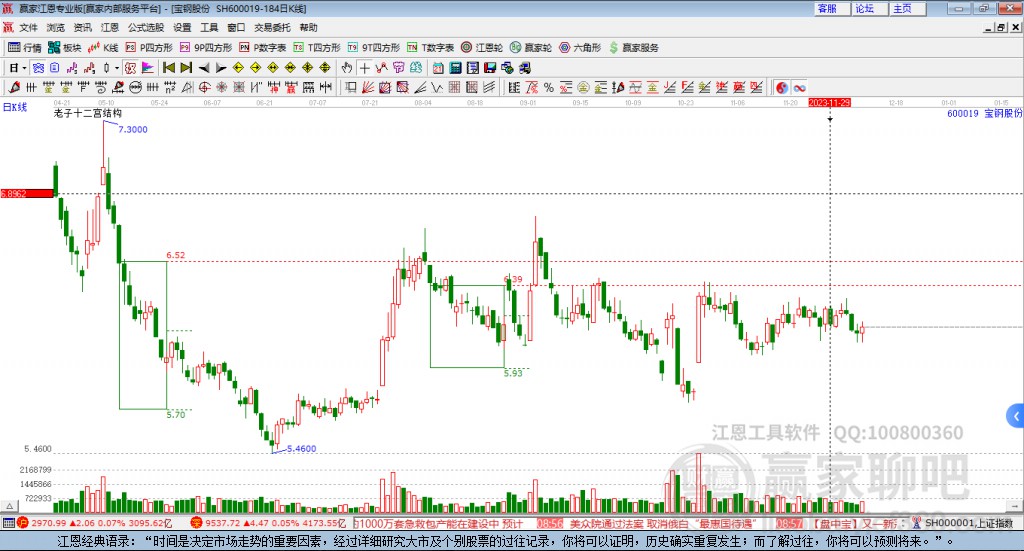Open the 设置 menu
This screenshot has height=551, width=1024.
[x=182, y=27]
